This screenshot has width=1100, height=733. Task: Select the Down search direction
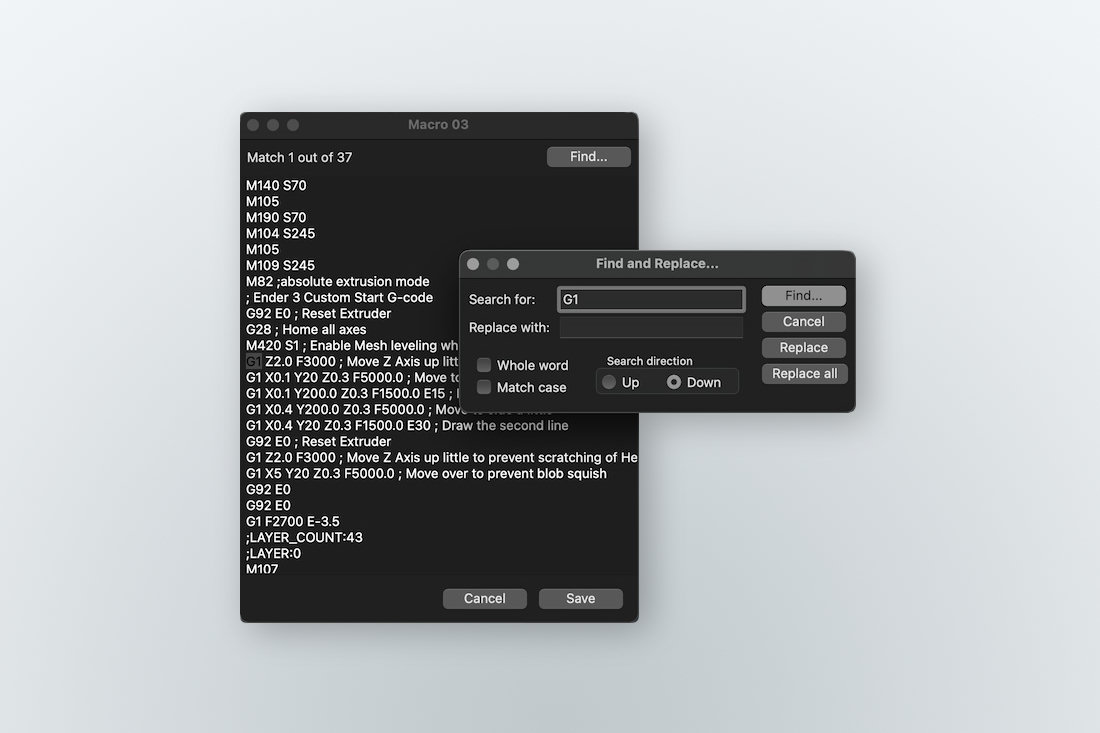(x=673, y=382)
